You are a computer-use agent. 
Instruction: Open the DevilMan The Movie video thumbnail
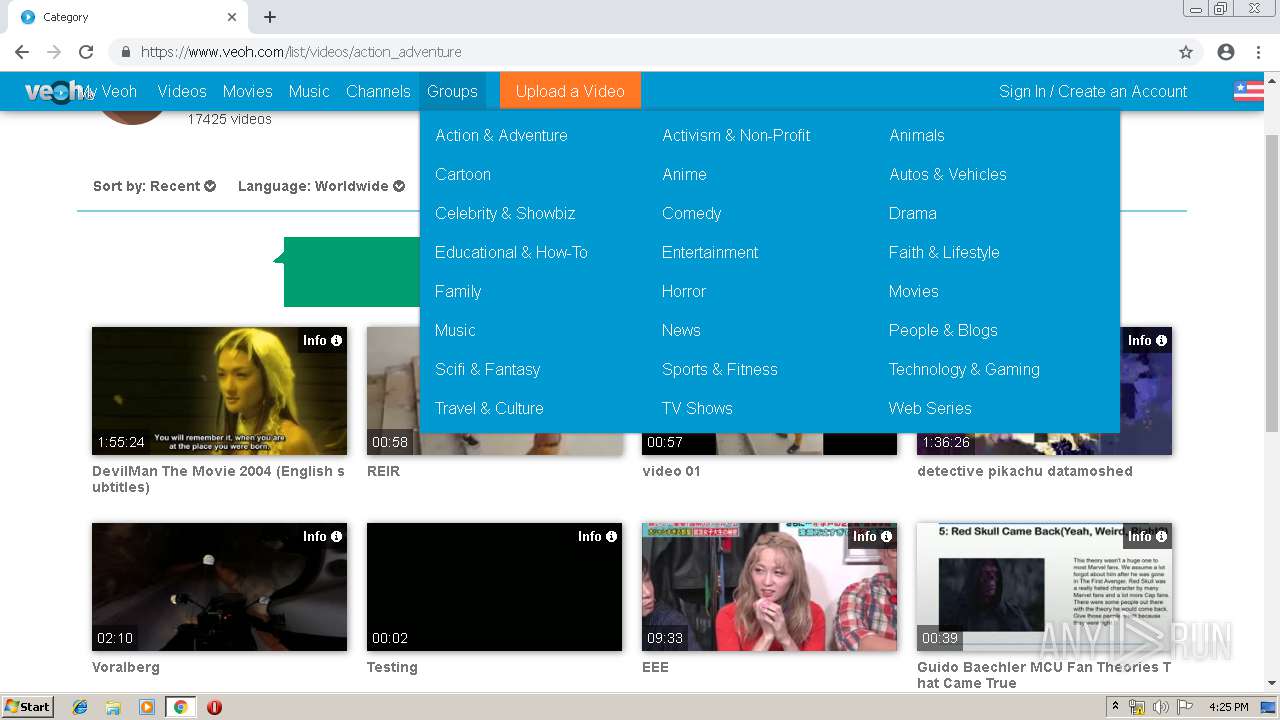(219, 391)
